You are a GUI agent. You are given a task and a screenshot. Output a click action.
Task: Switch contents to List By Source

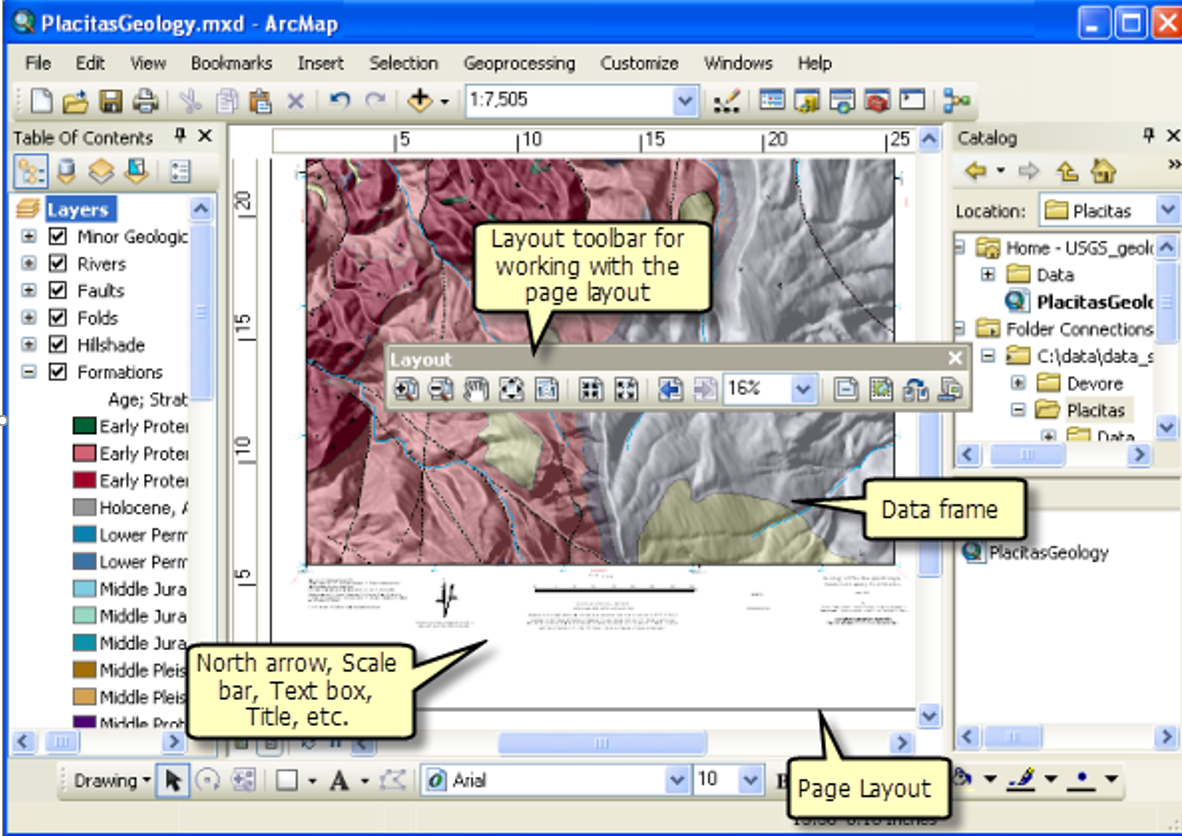point(66,172)
